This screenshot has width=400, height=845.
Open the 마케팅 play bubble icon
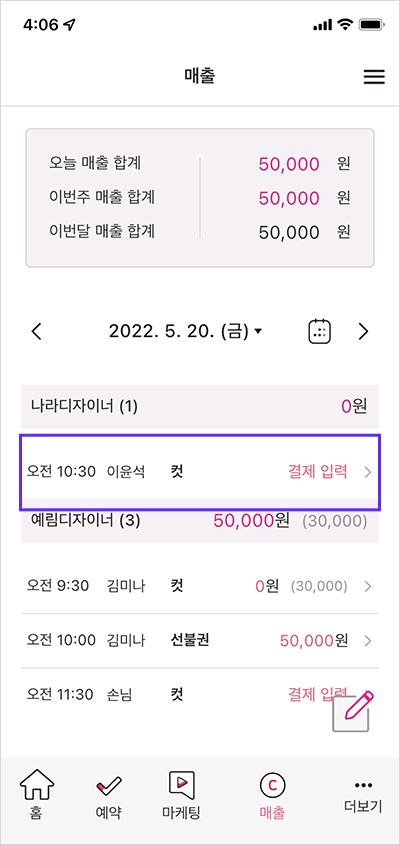[x=181, y=785]
